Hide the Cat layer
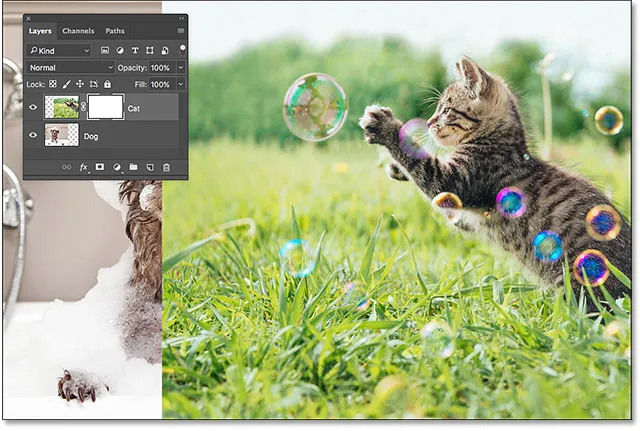The height and width of the screenshot is (431, 640). [x=32, y=107]
